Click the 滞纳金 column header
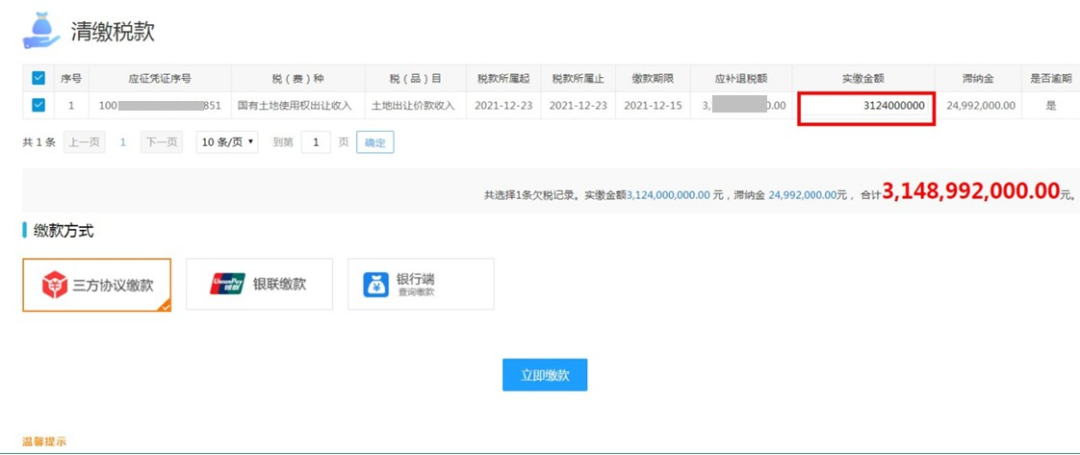 pos(978,78)
